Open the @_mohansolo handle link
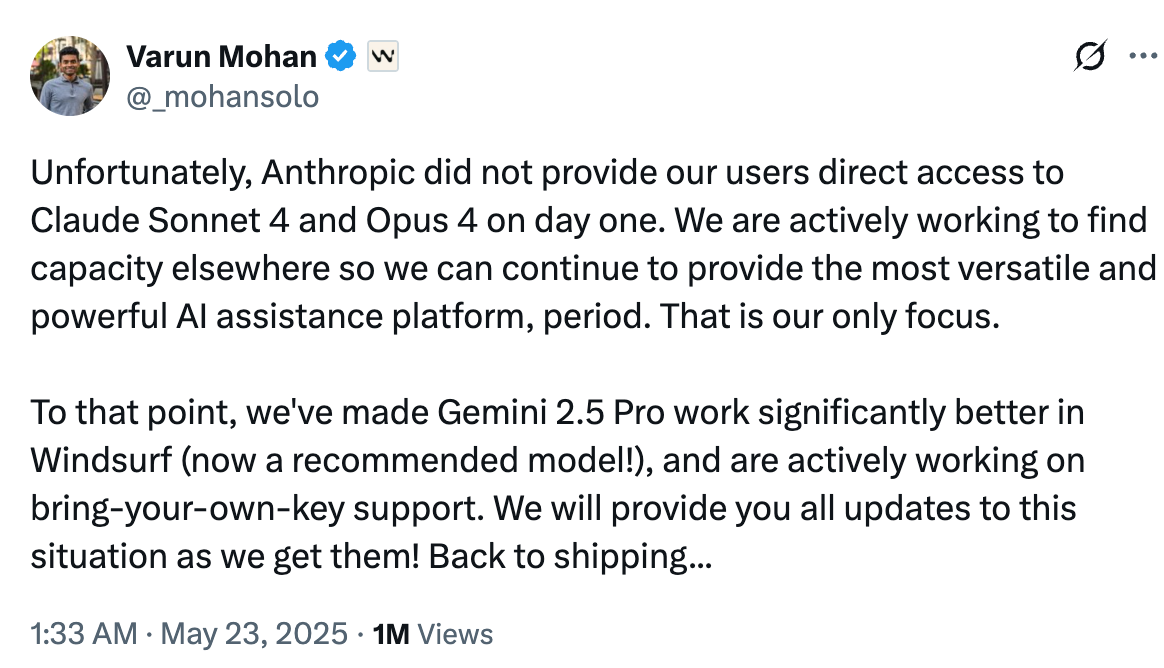Viewport: 1164px width, 668px height. [x=223, y=97]
